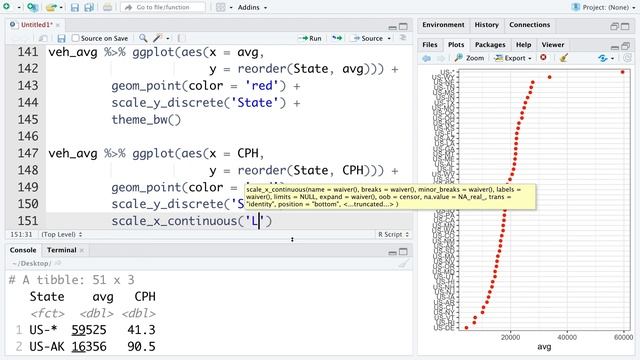
Task: Switch to the Terminal tab
Action: [x=61, y=250]
